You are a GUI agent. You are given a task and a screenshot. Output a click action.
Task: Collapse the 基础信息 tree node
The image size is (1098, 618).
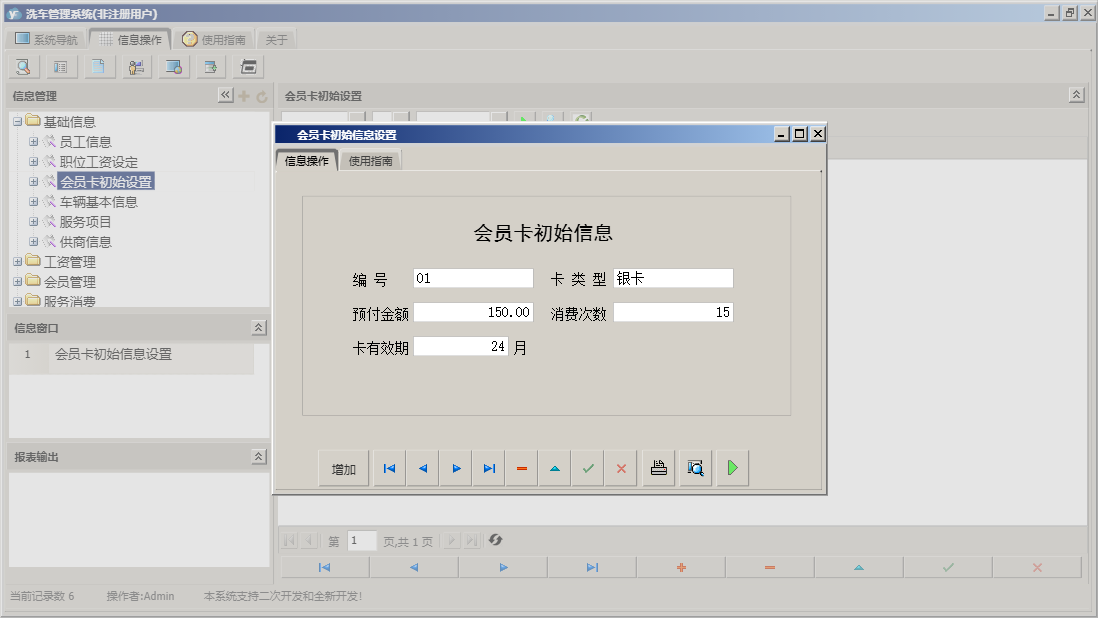point(16,120)
